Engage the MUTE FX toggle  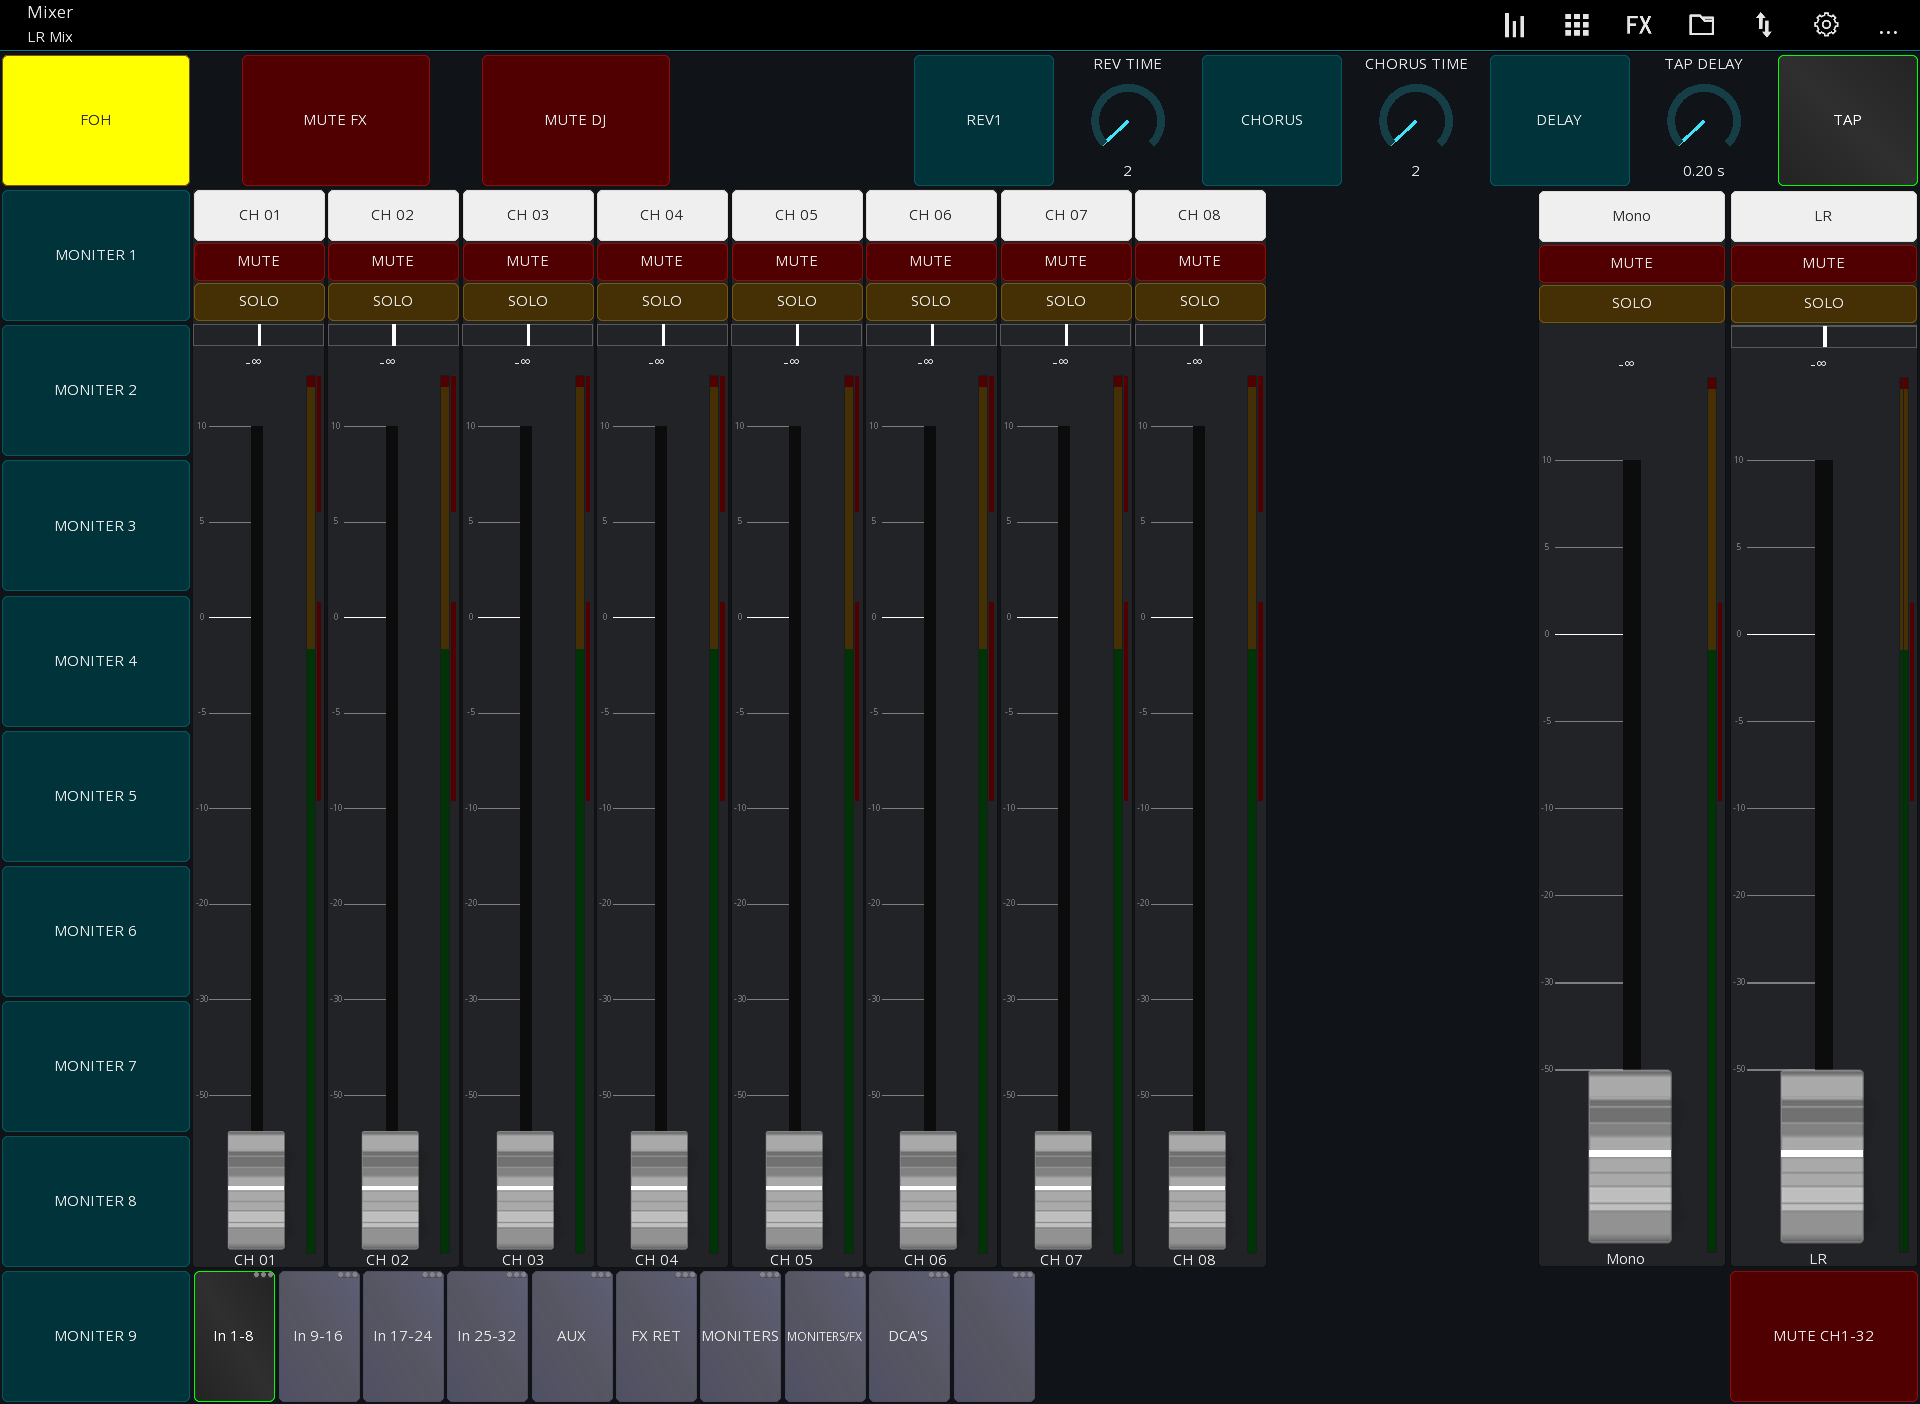pyautogui.click(x=335, y=120)
